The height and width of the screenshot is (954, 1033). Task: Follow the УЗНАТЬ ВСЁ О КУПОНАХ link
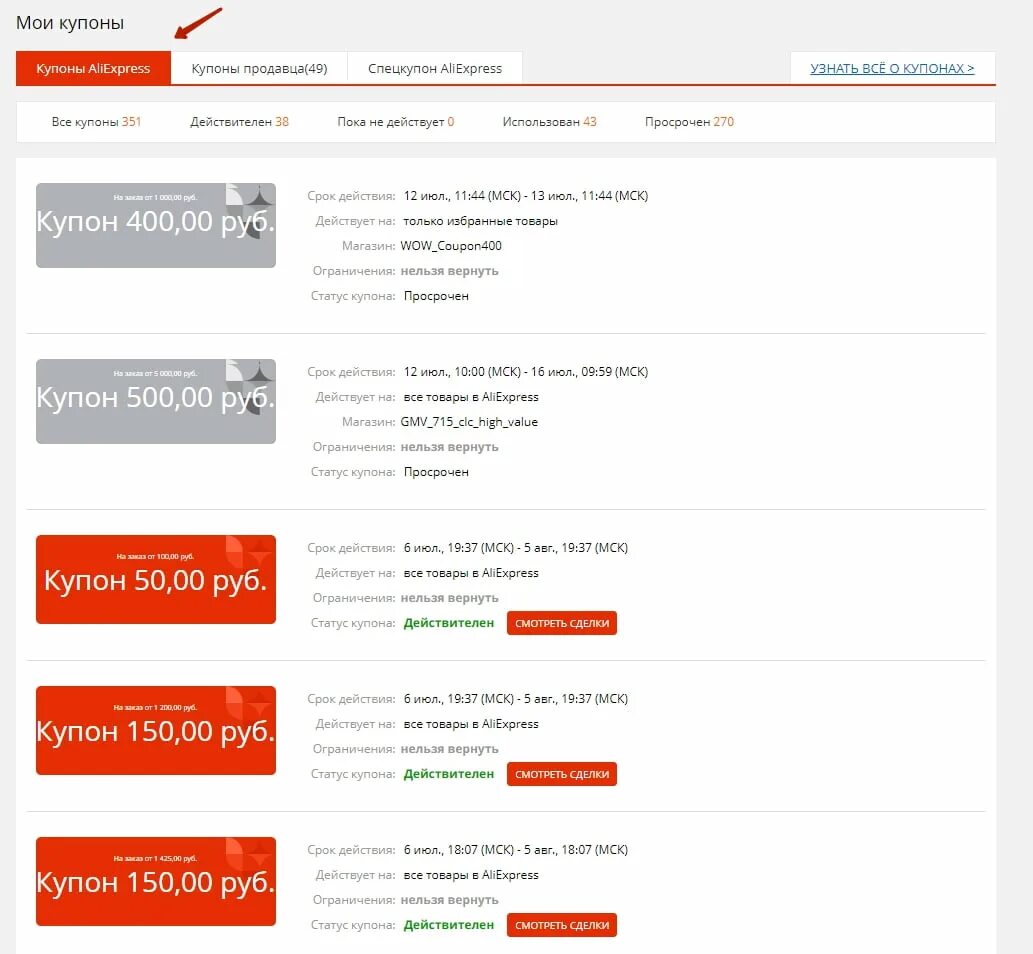(x=892, y=69)
